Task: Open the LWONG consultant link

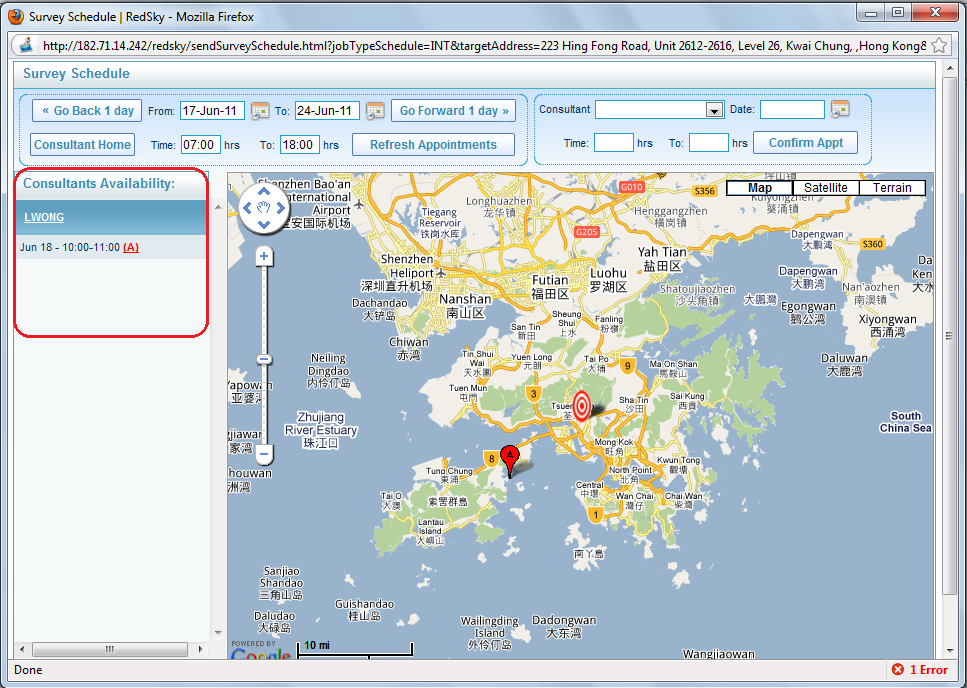Action: click(x=44, y=217)
